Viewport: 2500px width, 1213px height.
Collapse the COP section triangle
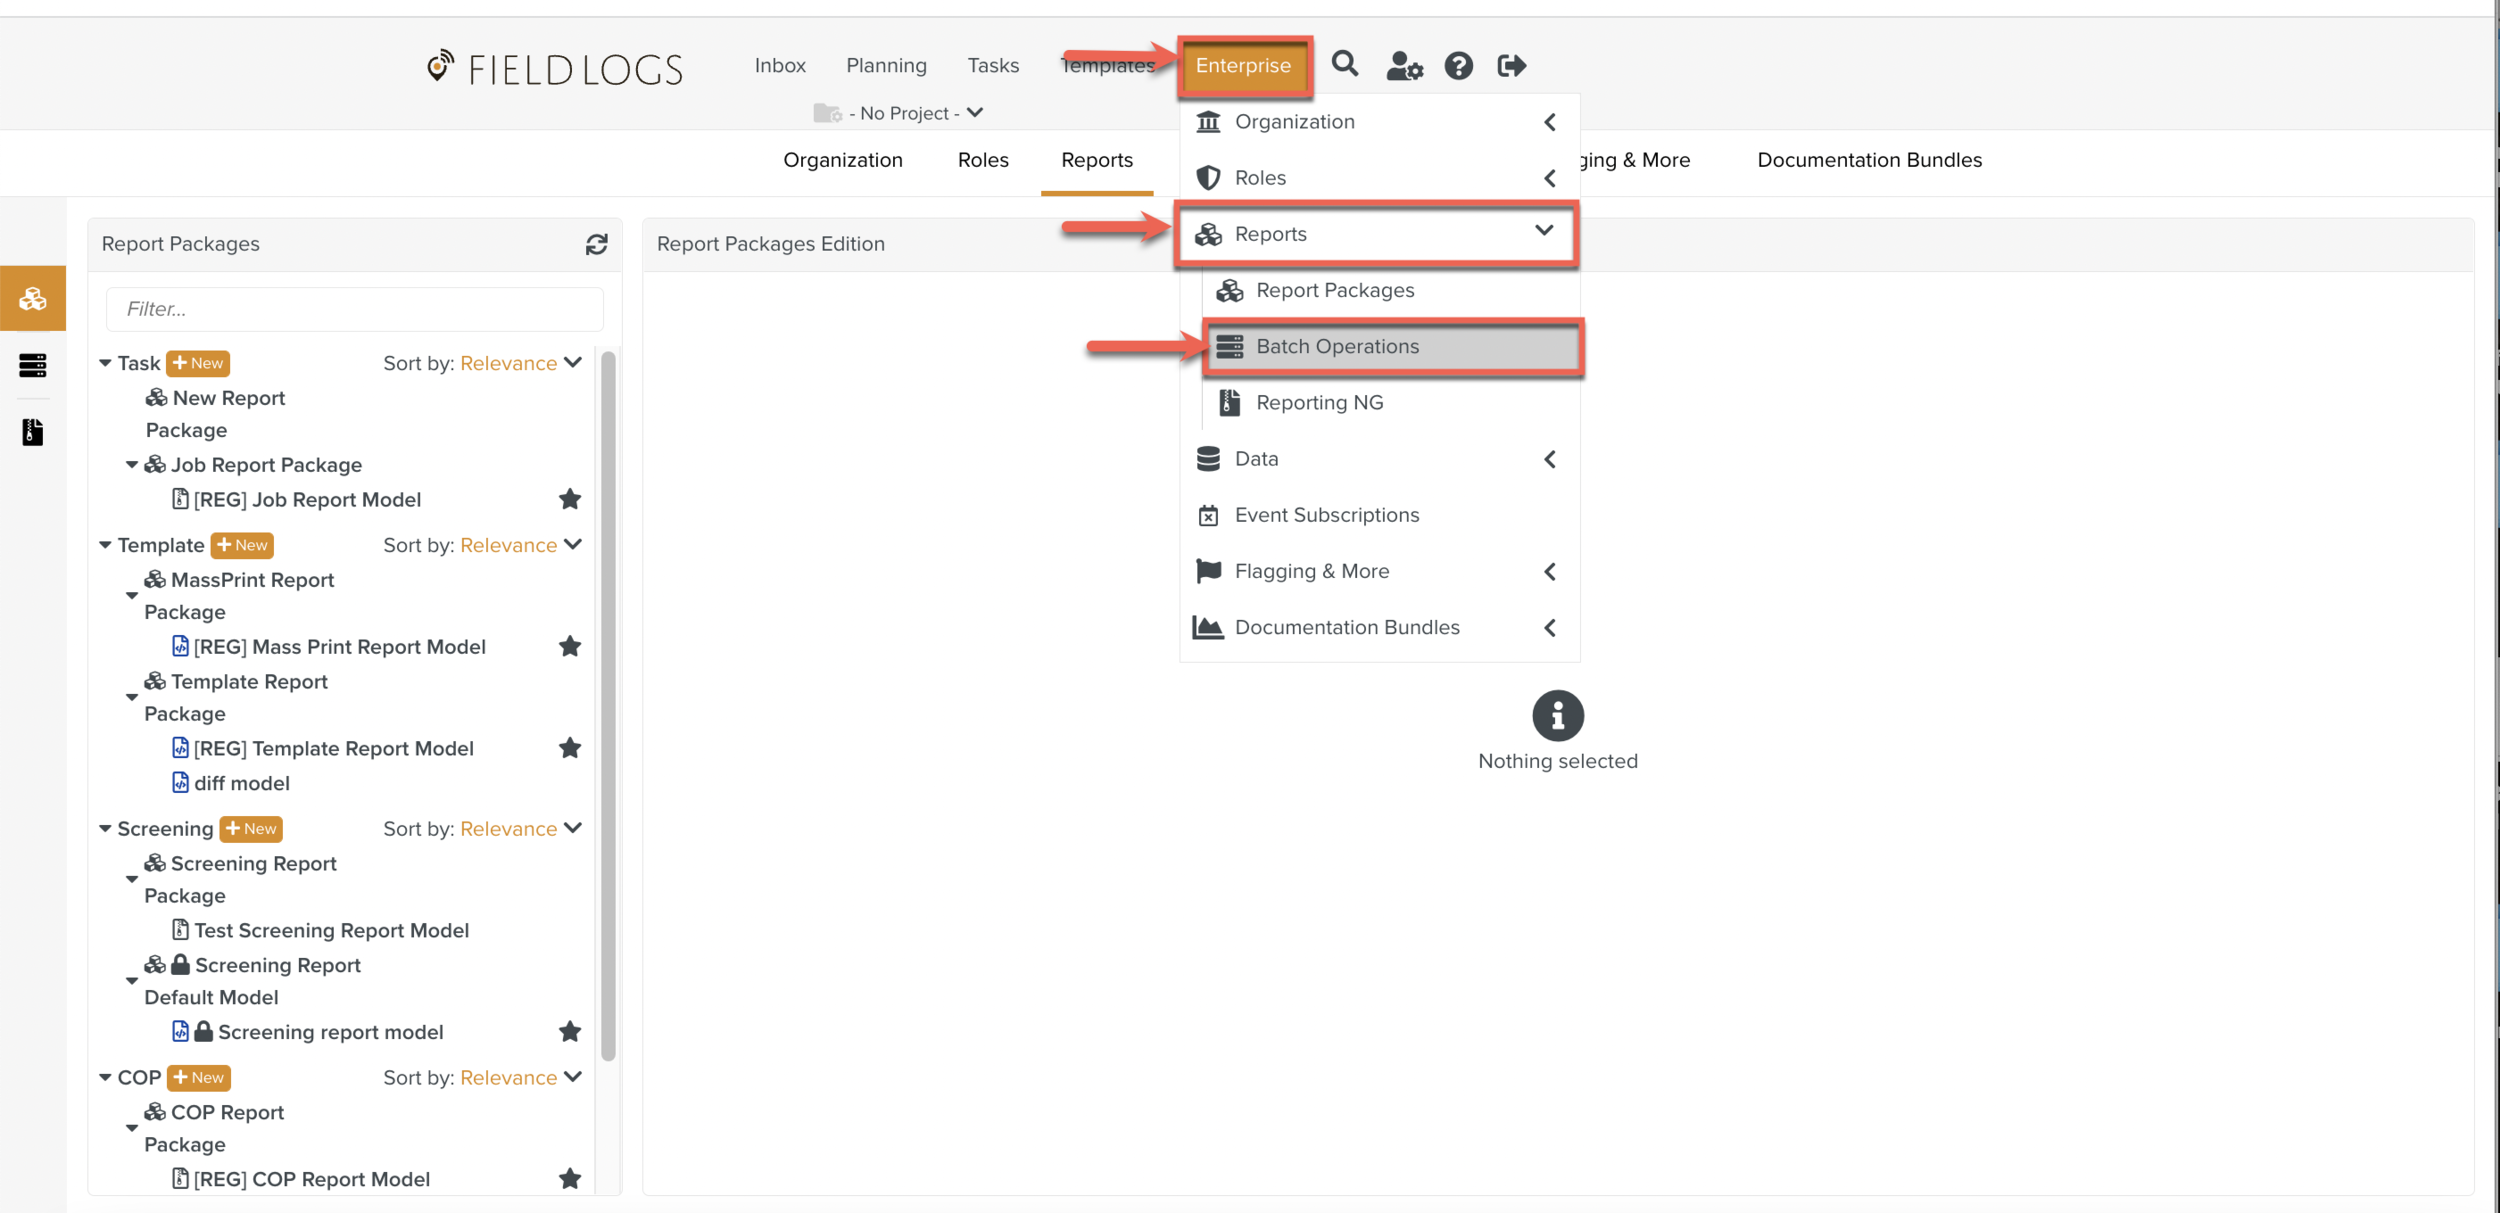coord(105,1077)
